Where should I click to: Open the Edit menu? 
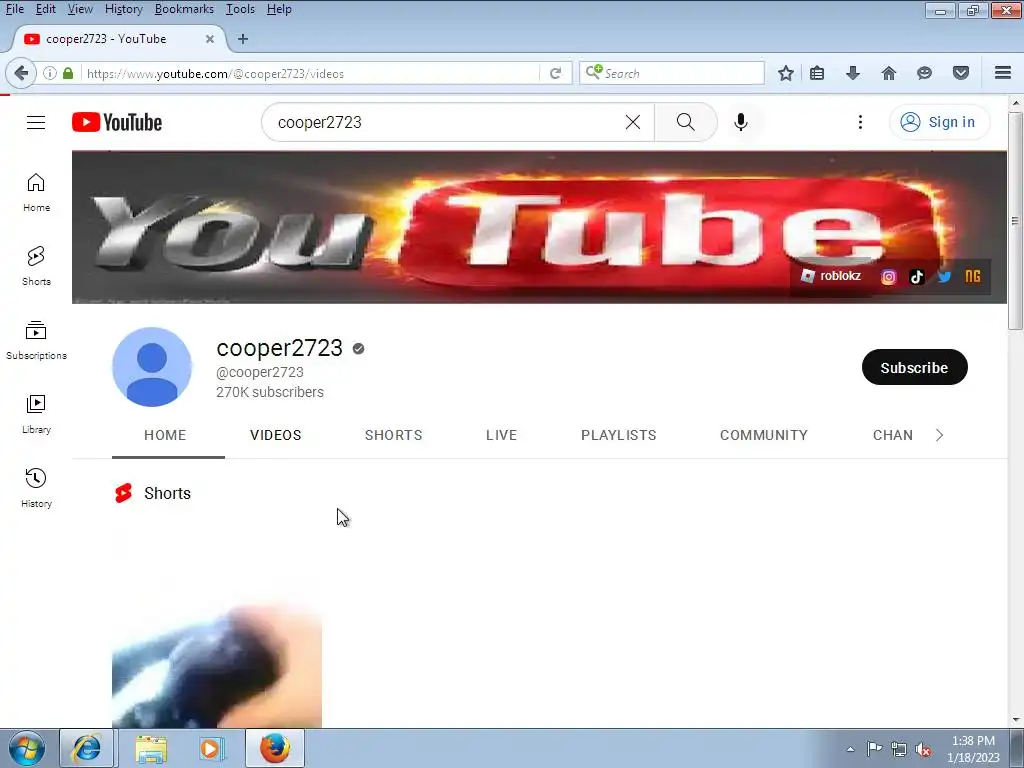(x=45, y=9)
